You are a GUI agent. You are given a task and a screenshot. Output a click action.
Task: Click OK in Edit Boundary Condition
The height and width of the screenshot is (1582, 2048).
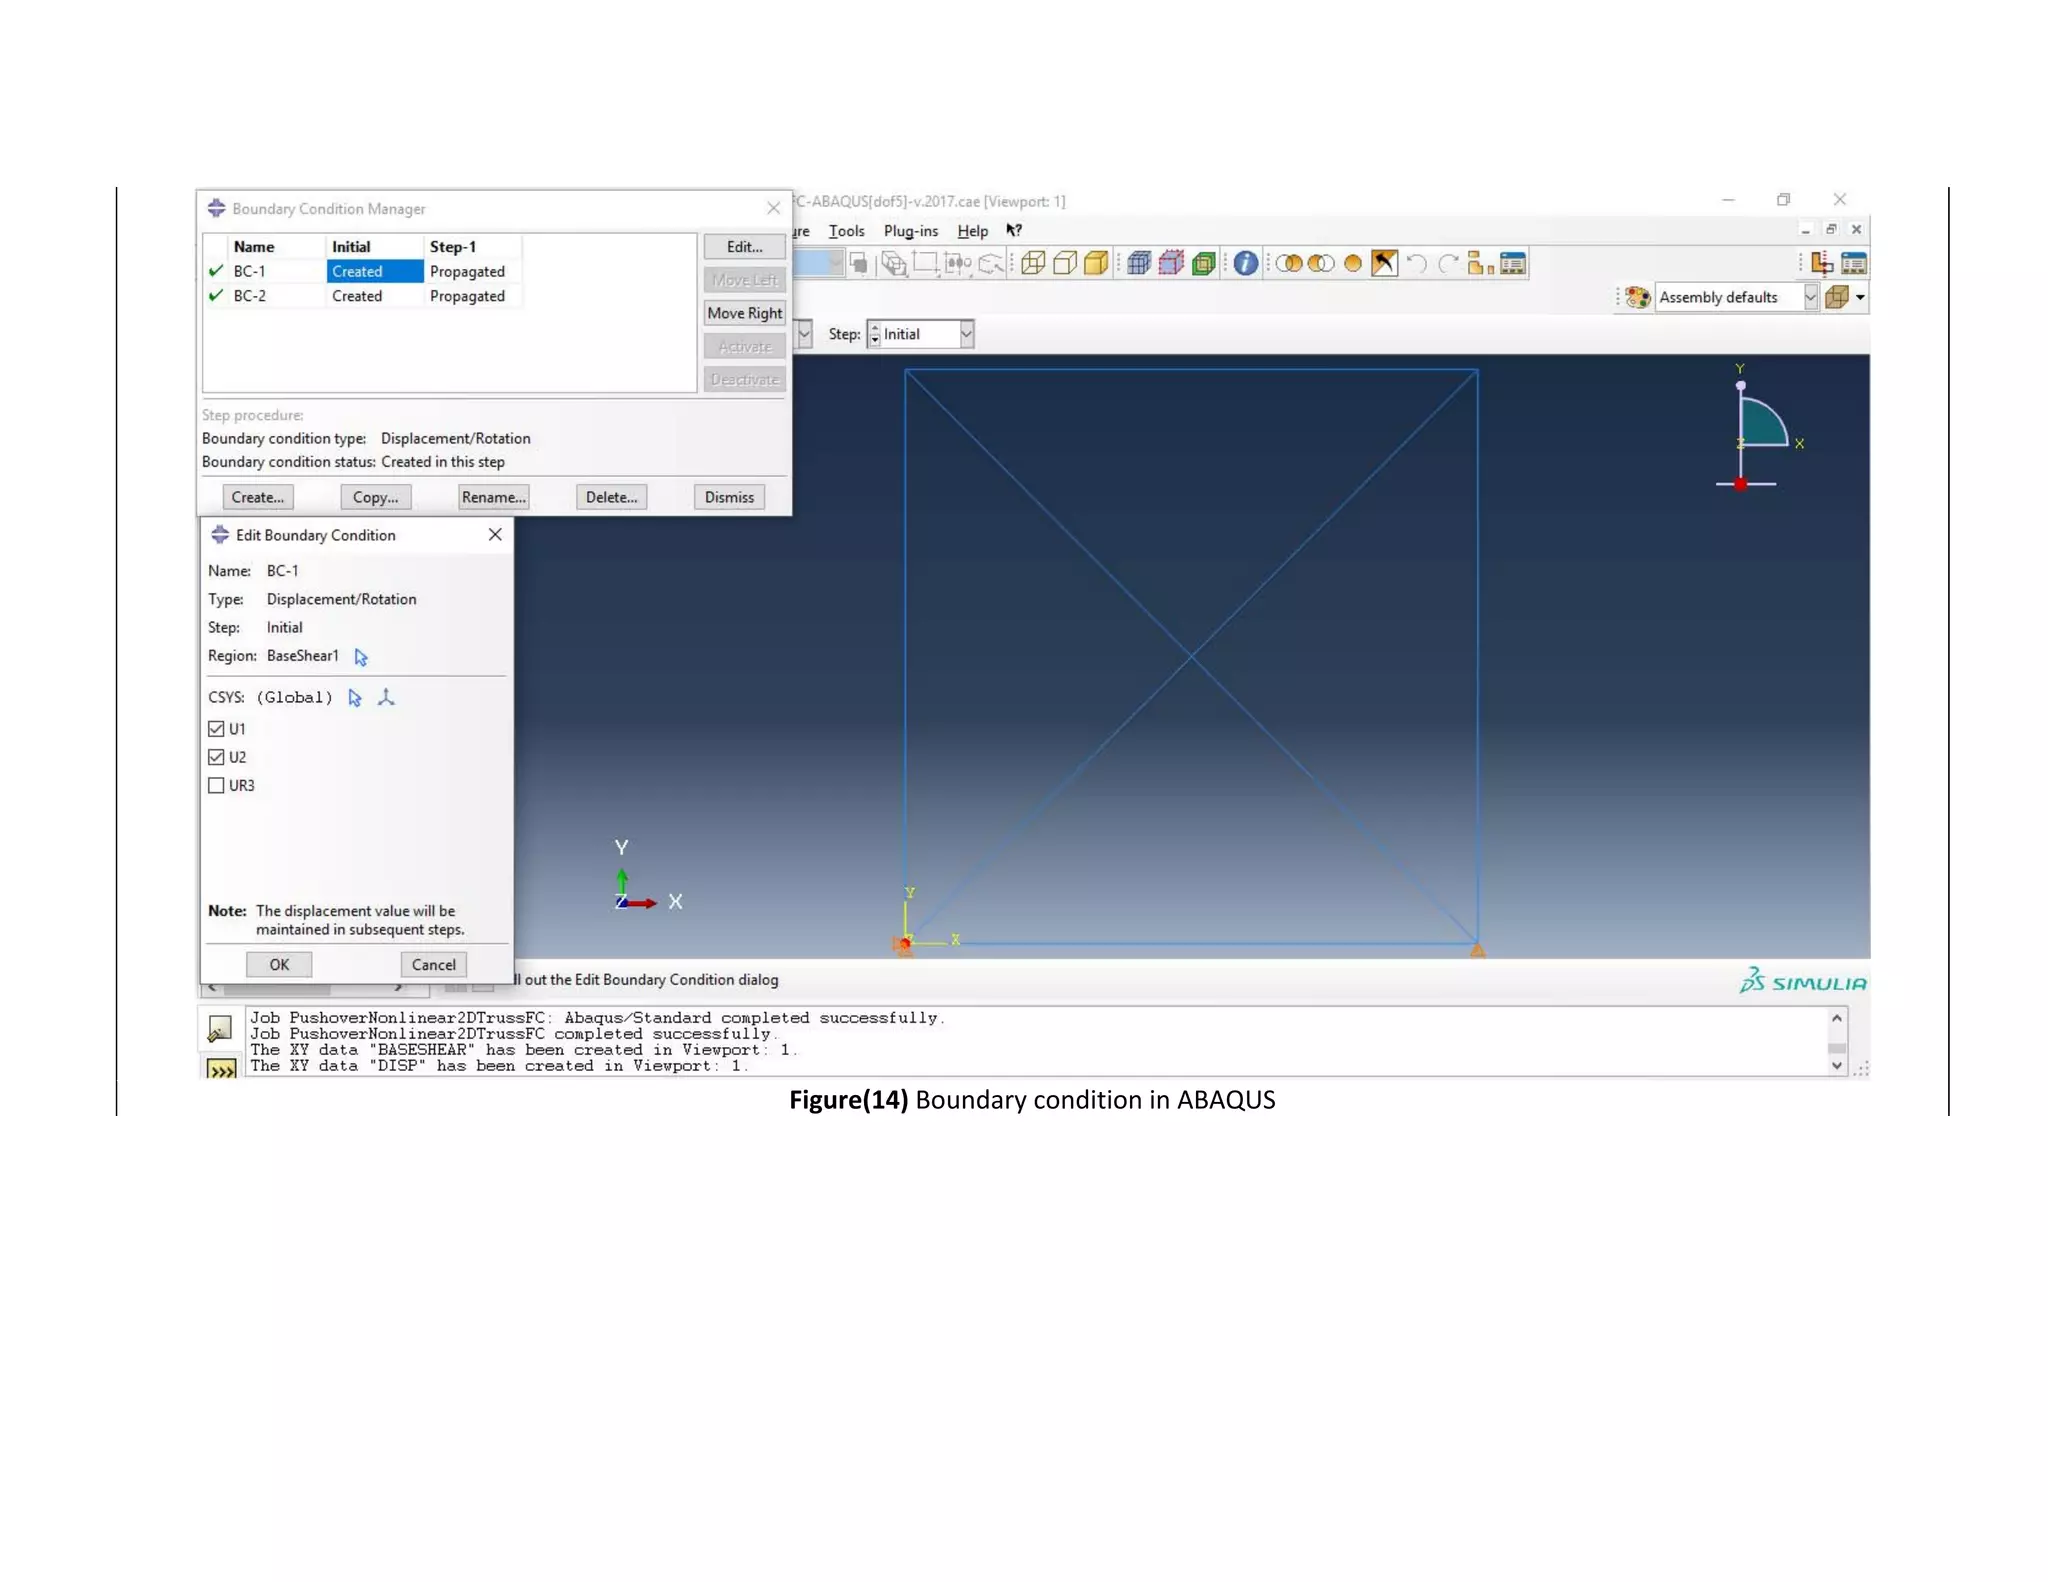click(279, 964)
